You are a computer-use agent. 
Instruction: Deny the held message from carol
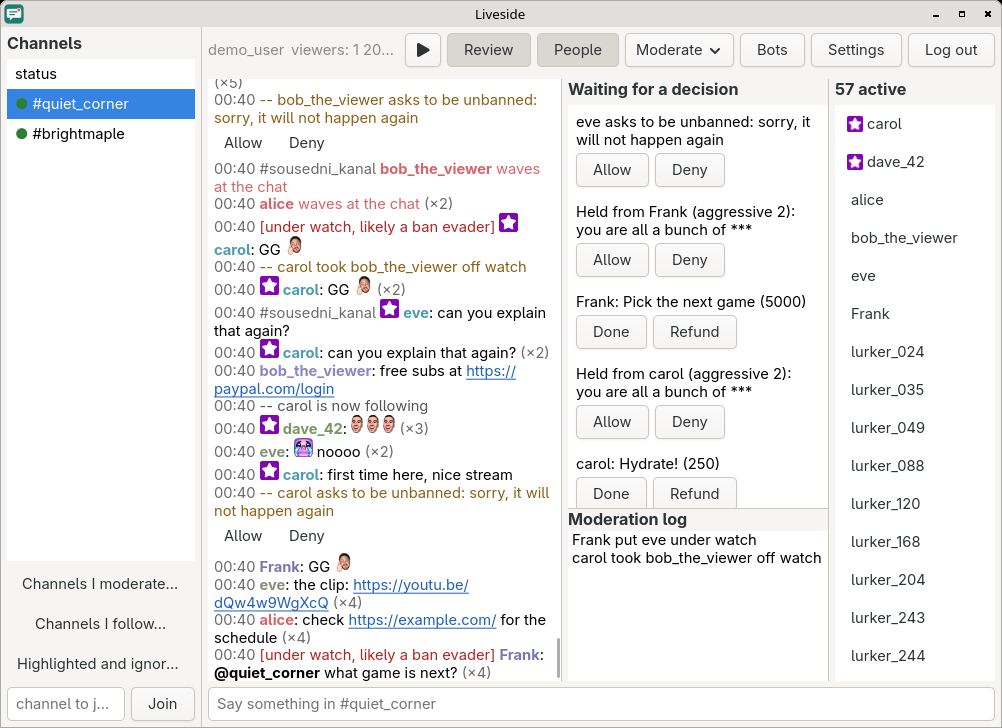click(x=690, y=422)
